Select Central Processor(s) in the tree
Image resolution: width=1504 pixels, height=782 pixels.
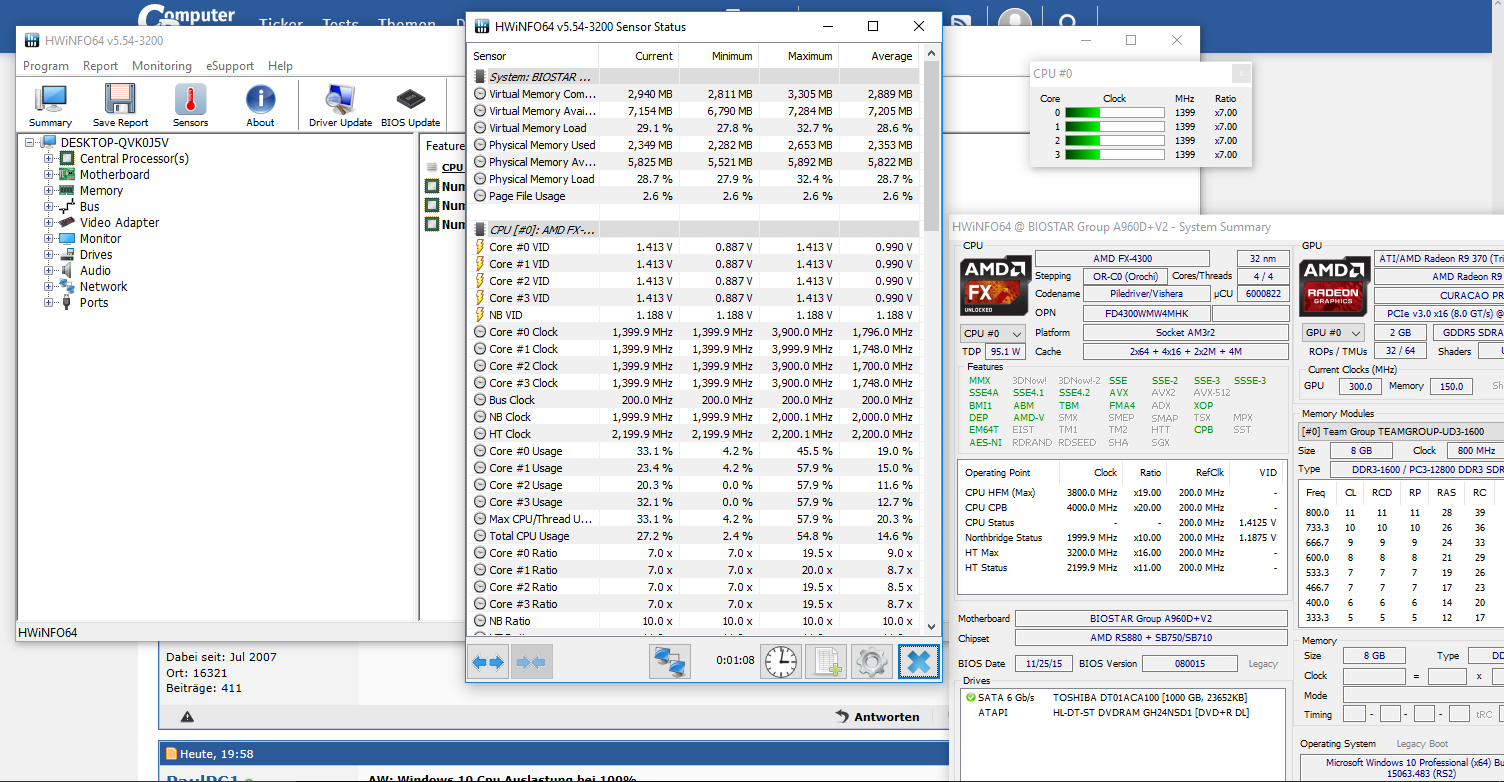pos(134,158)
